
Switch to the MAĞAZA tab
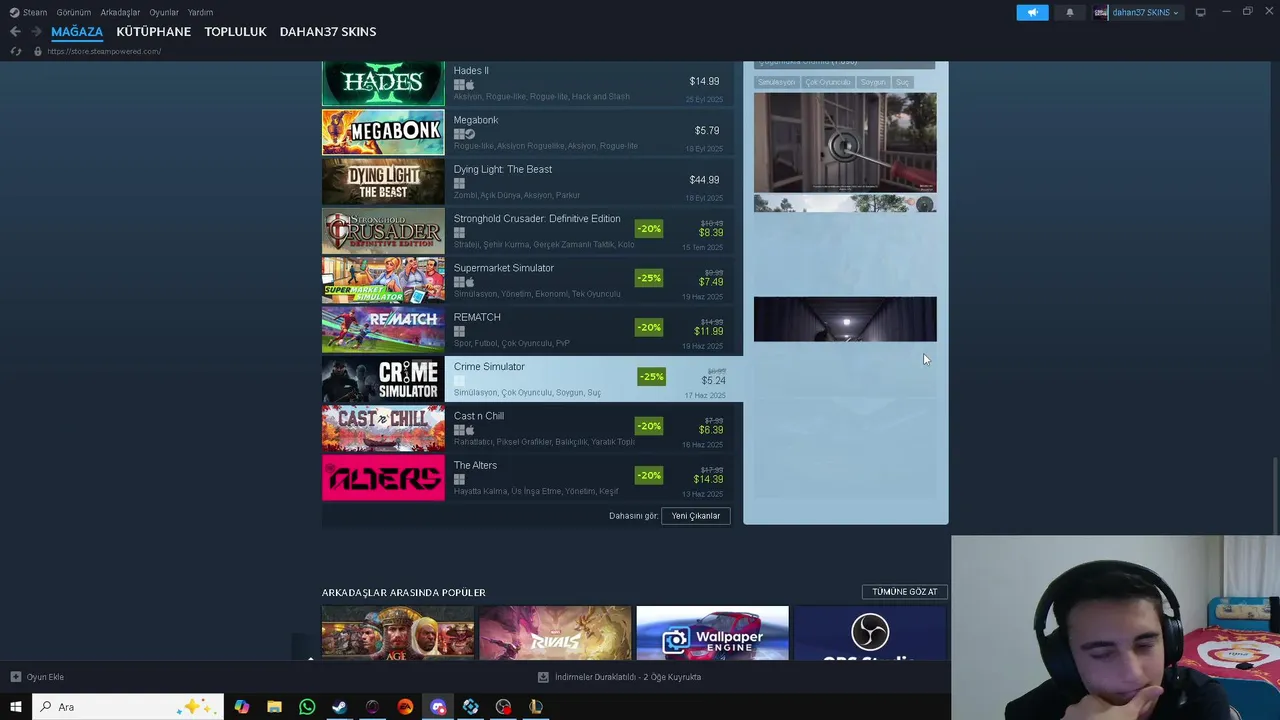(77, 32)
